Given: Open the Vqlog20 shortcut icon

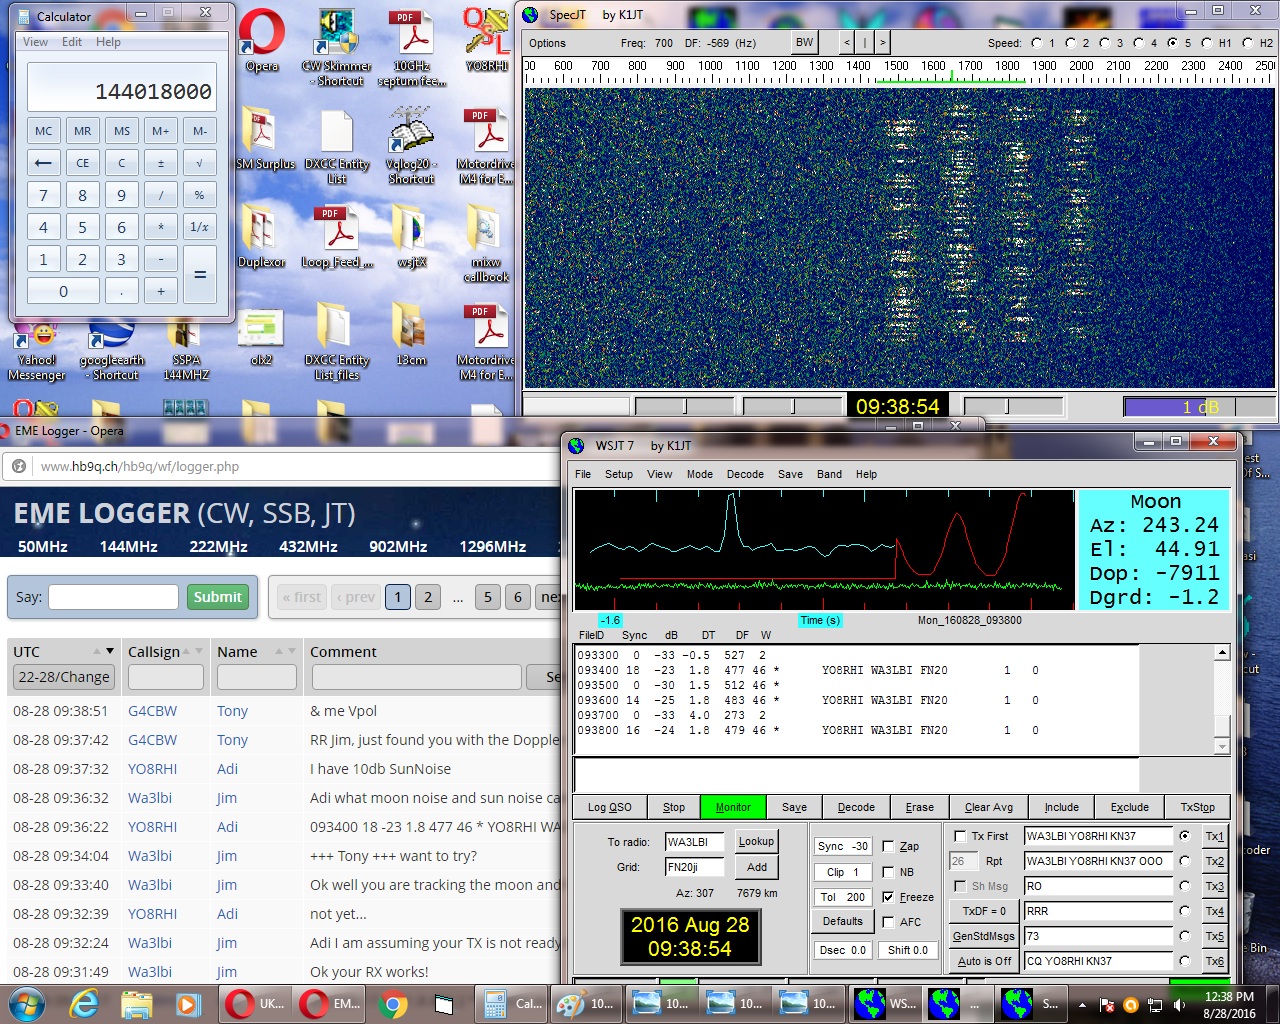Looking at the screenshot, I should [x=411, y=137].
